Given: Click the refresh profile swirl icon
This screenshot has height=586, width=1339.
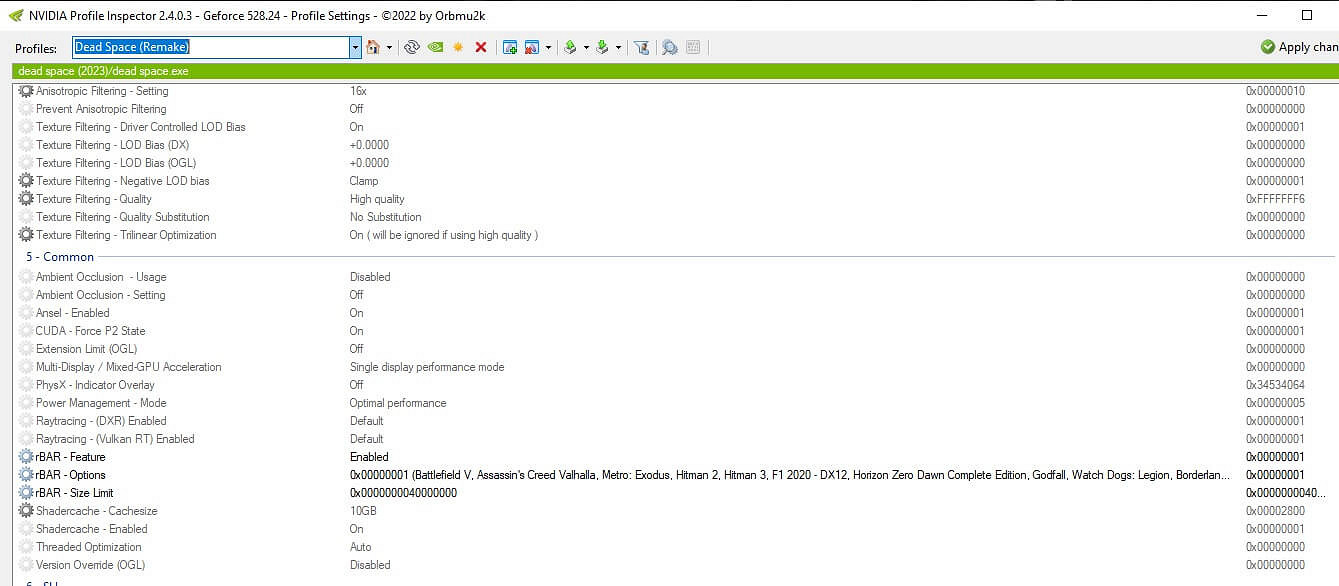Looking at the screenshot, I should click(x=411, y=47).
